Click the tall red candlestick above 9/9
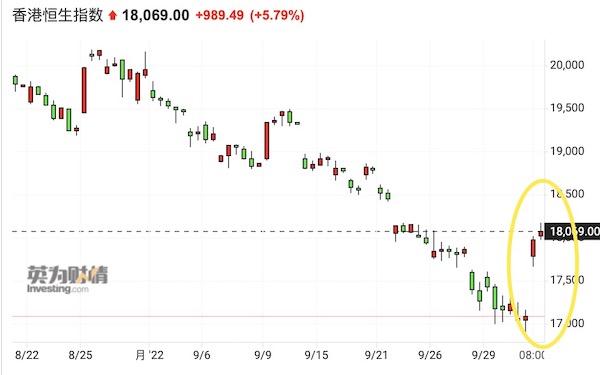 [267, 140]
